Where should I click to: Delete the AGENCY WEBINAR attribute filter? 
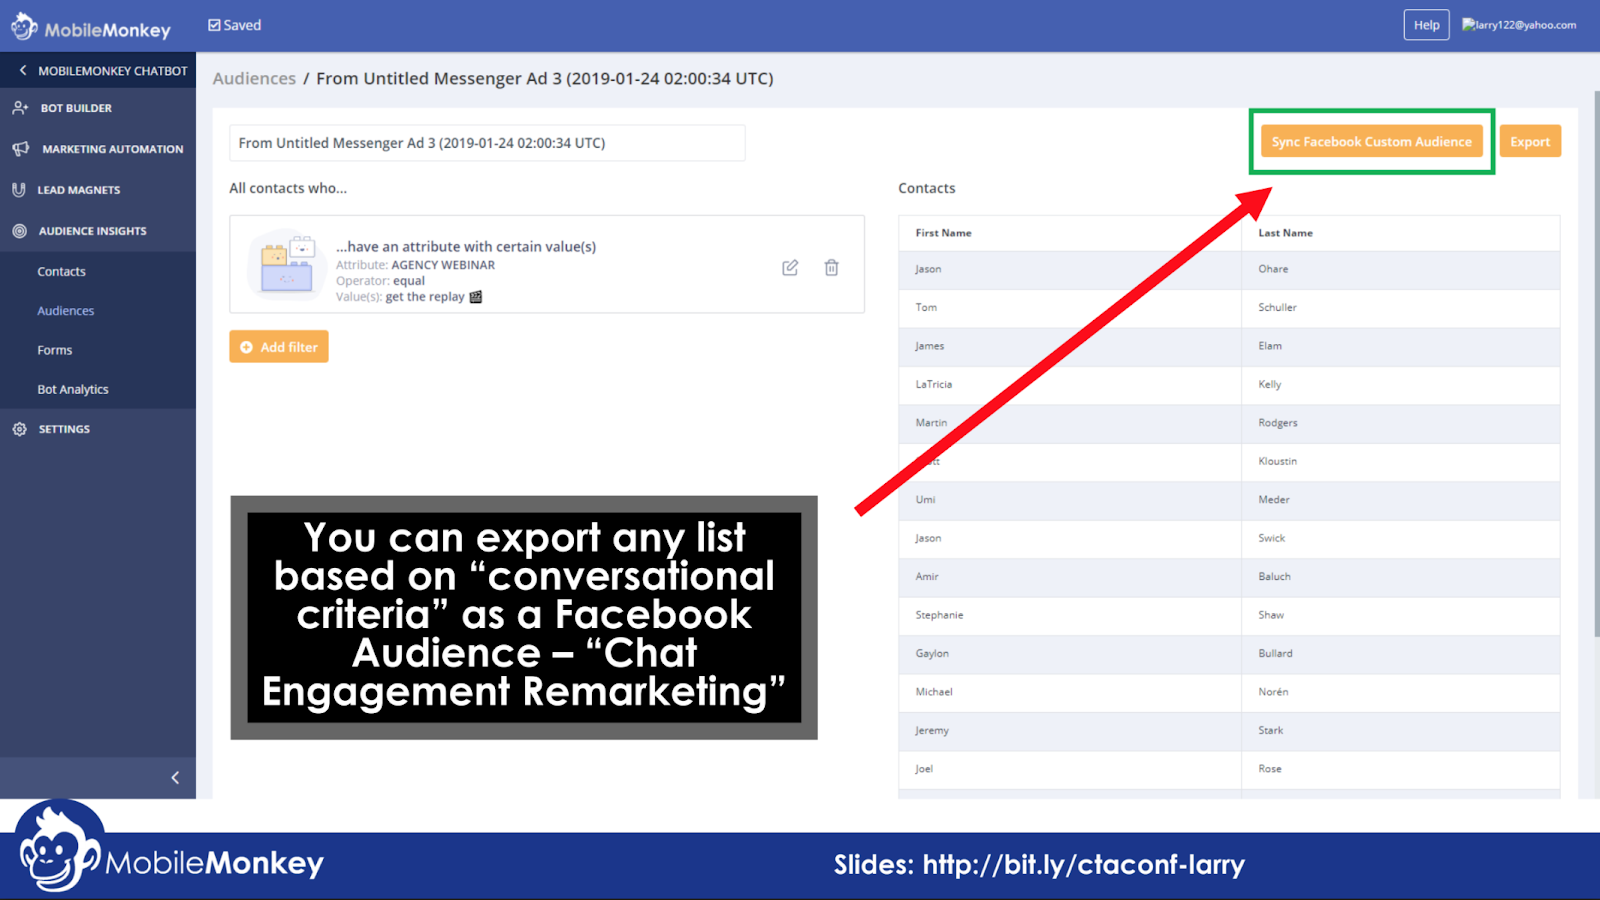(831, 267)
